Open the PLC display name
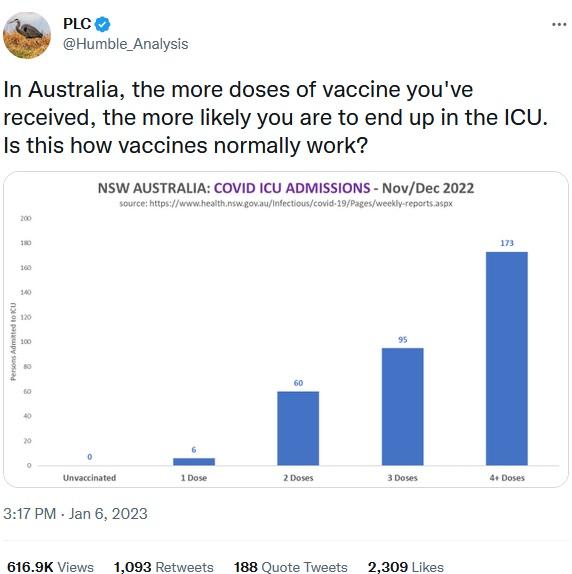Screen dimensions: 572x574 click(77, 24)
